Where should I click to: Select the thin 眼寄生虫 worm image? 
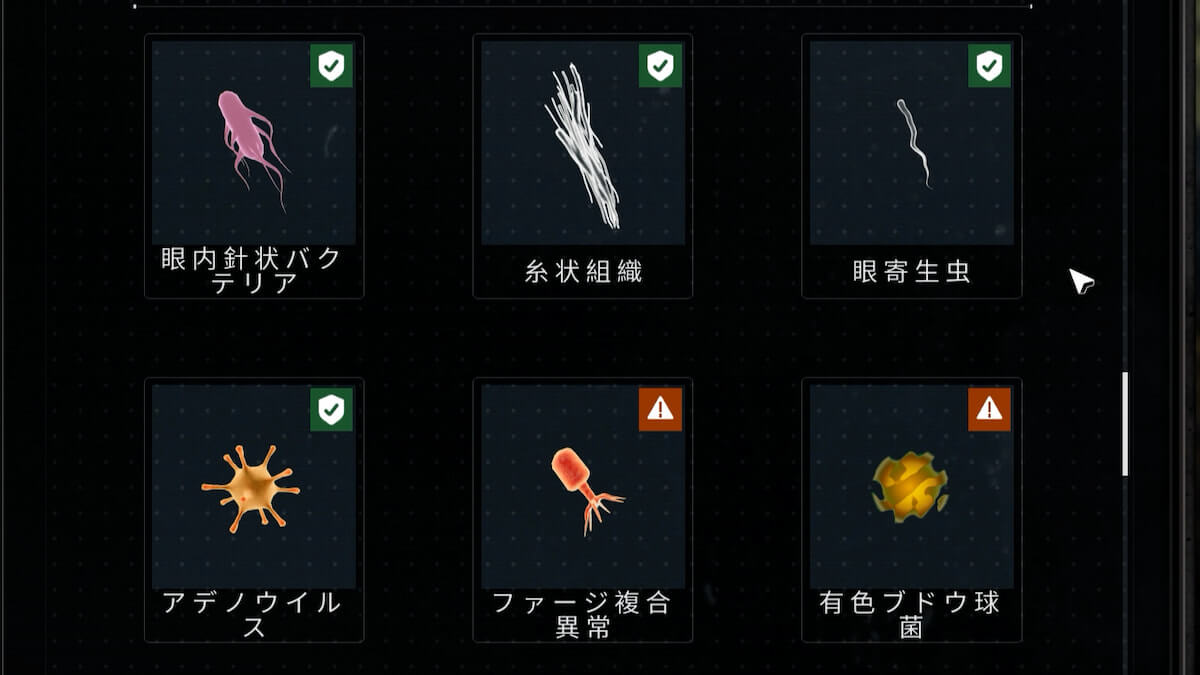pos(911,143)
